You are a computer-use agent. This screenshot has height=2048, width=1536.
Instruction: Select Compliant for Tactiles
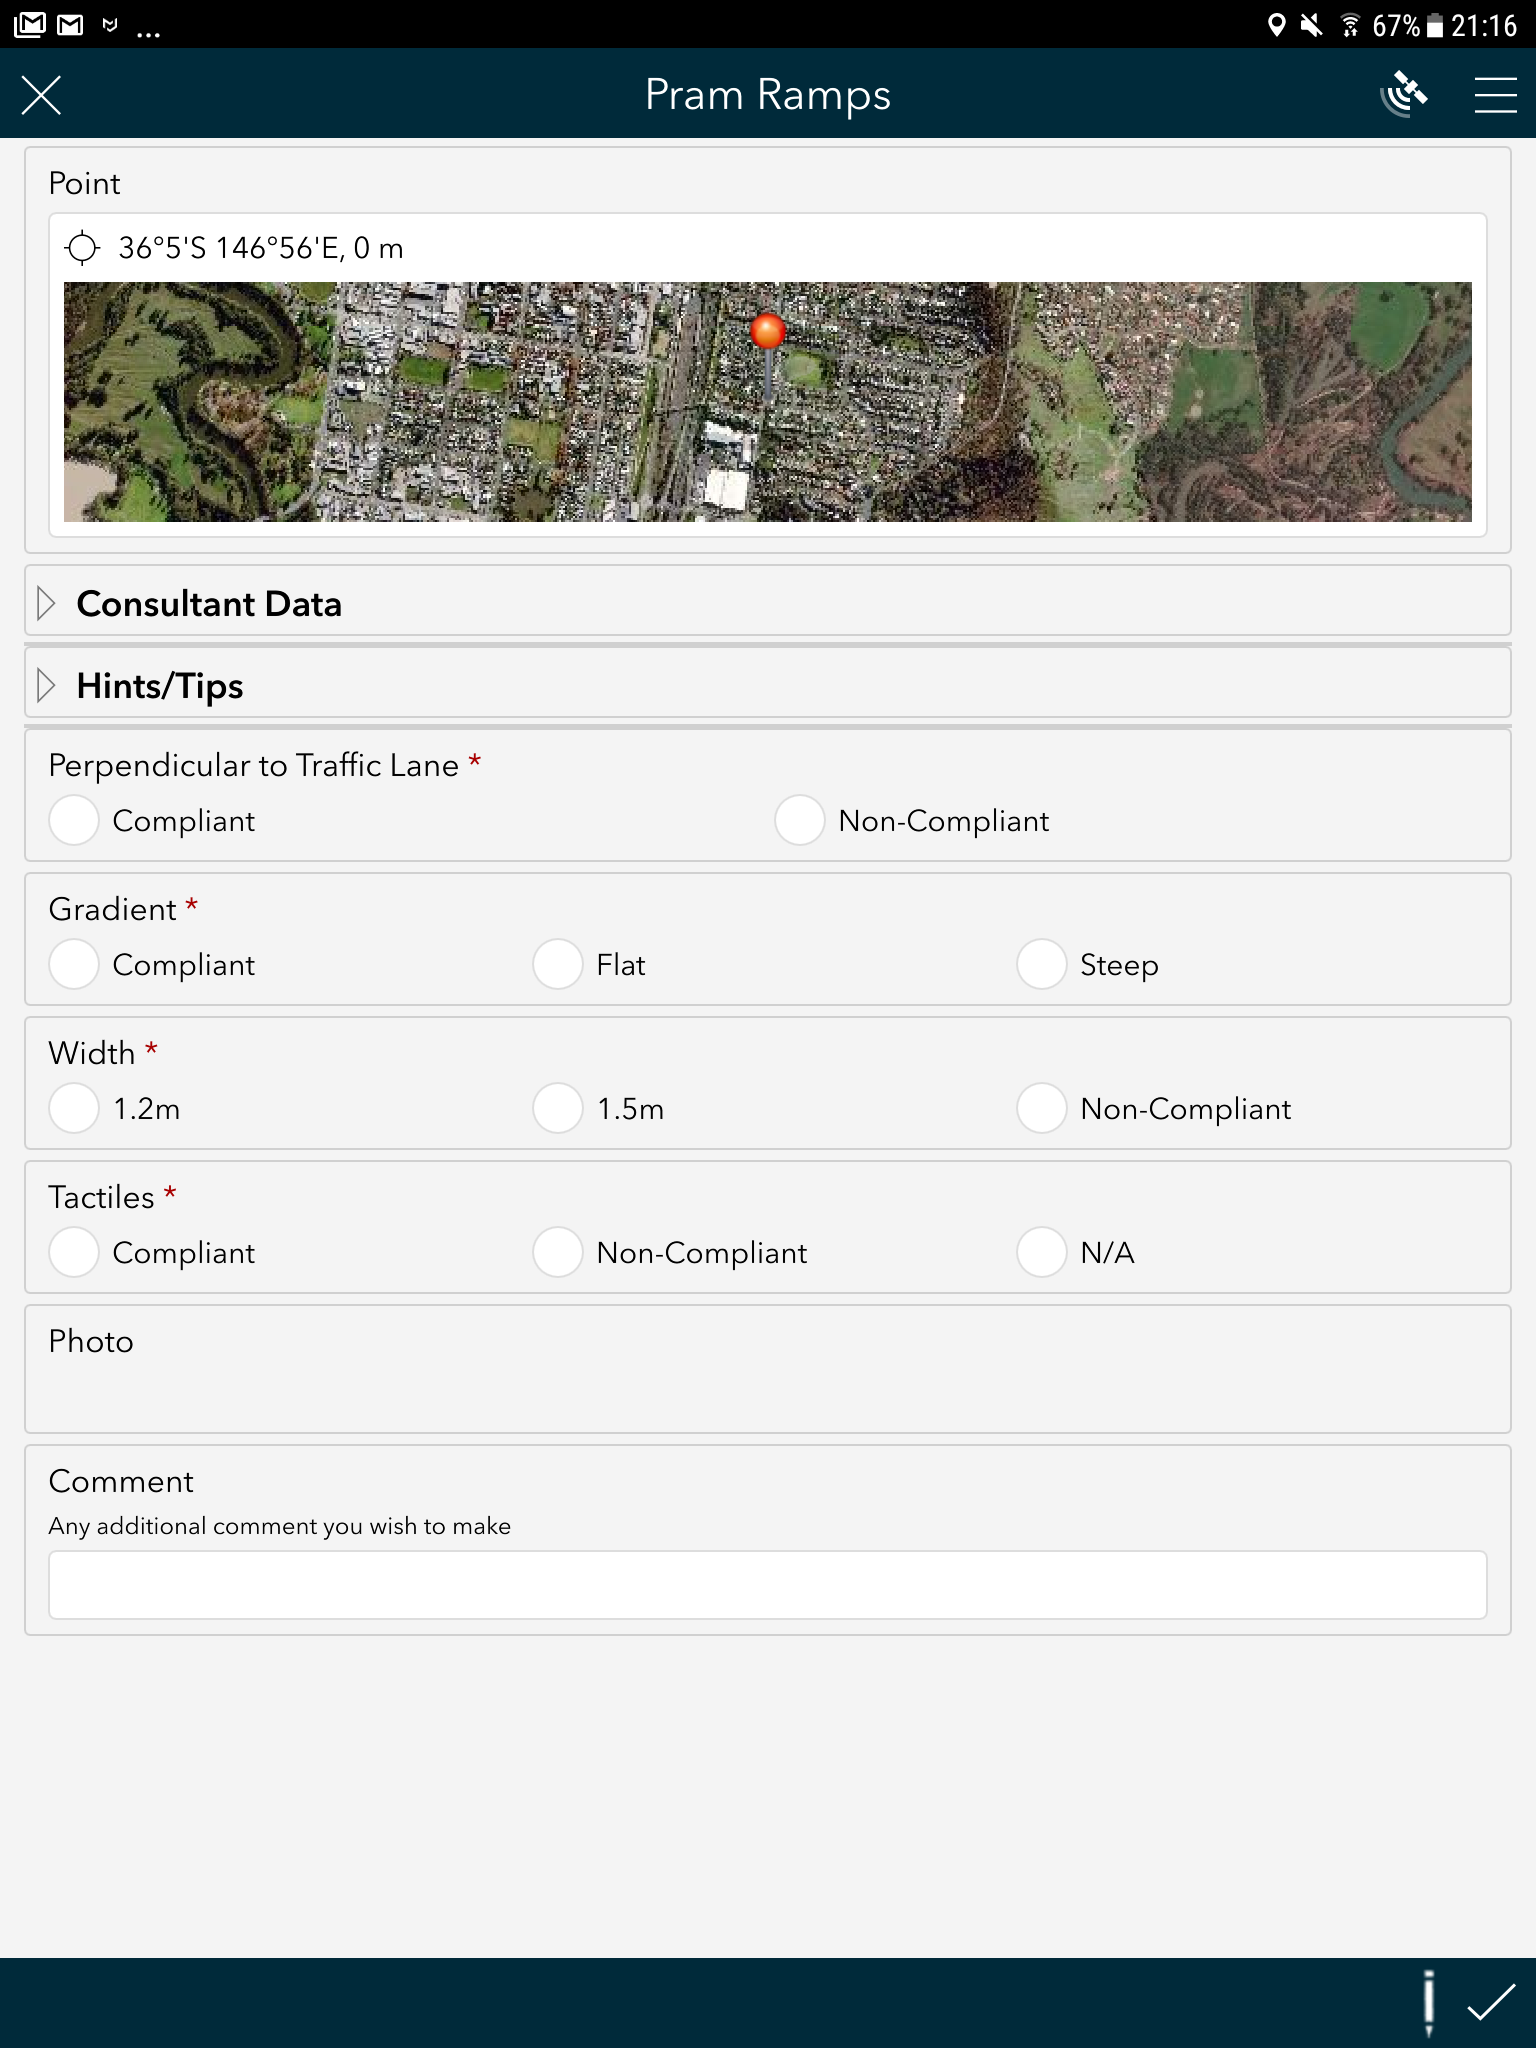[152, 1253]
